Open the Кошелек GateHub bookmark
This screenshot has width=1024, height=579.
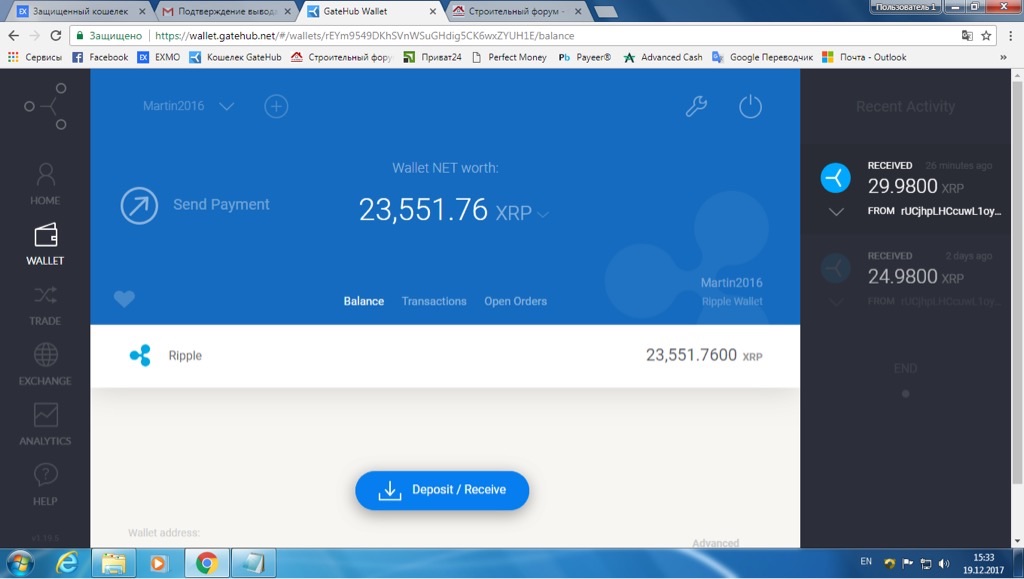tap(235, 57)
